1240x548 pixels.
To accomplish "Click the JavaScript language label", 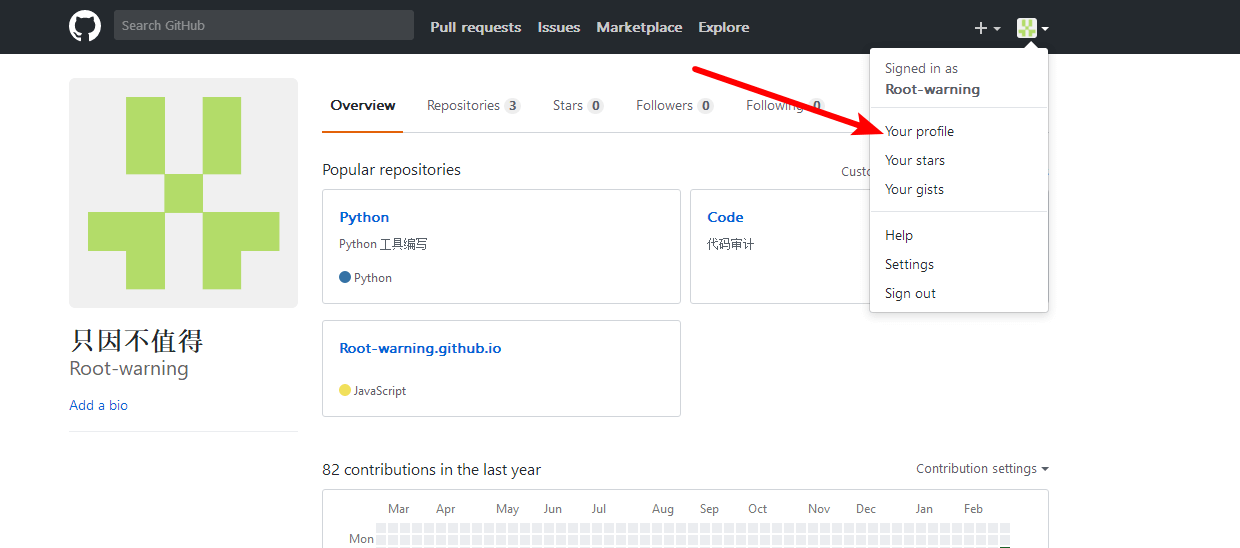I will click(380, 391).
